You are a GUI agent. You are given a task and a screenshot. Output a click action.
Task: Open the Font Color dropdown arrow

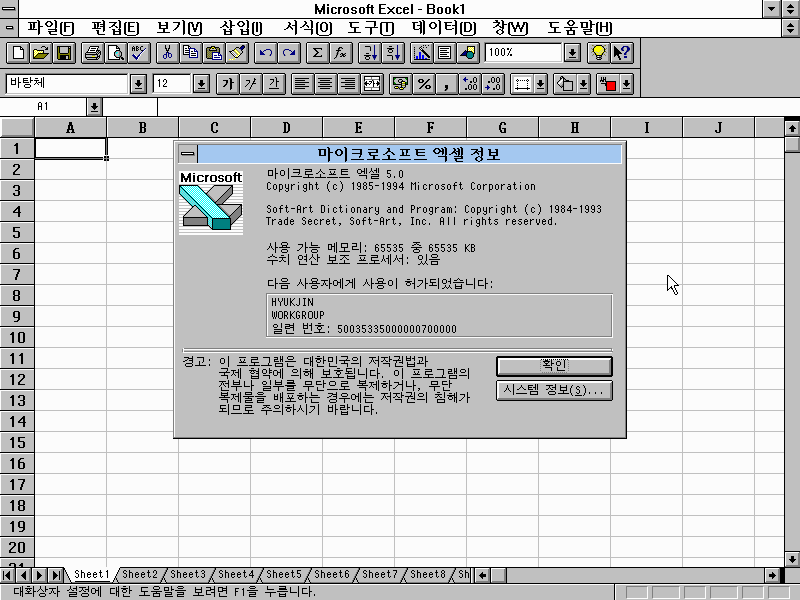coord(627,84)
